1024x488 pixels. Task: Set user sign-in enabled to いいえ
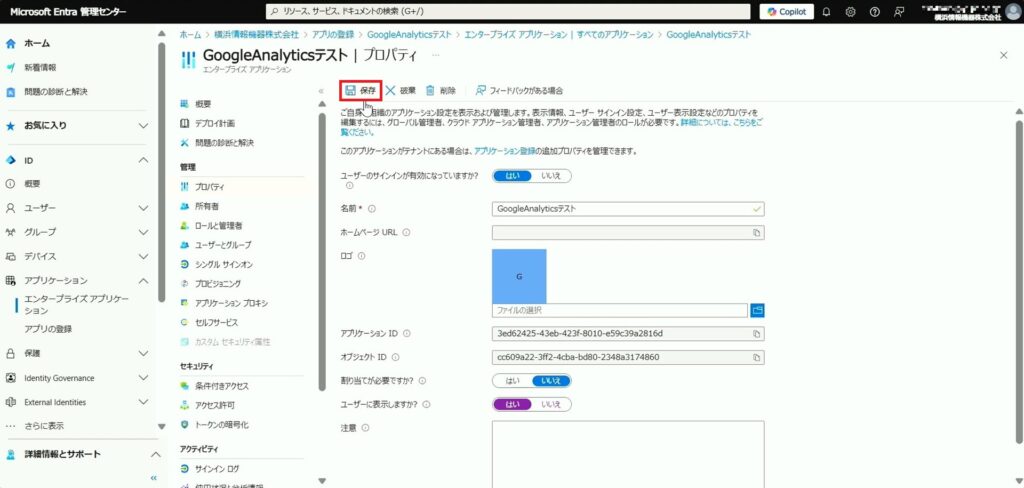click(x=551, y=176)
